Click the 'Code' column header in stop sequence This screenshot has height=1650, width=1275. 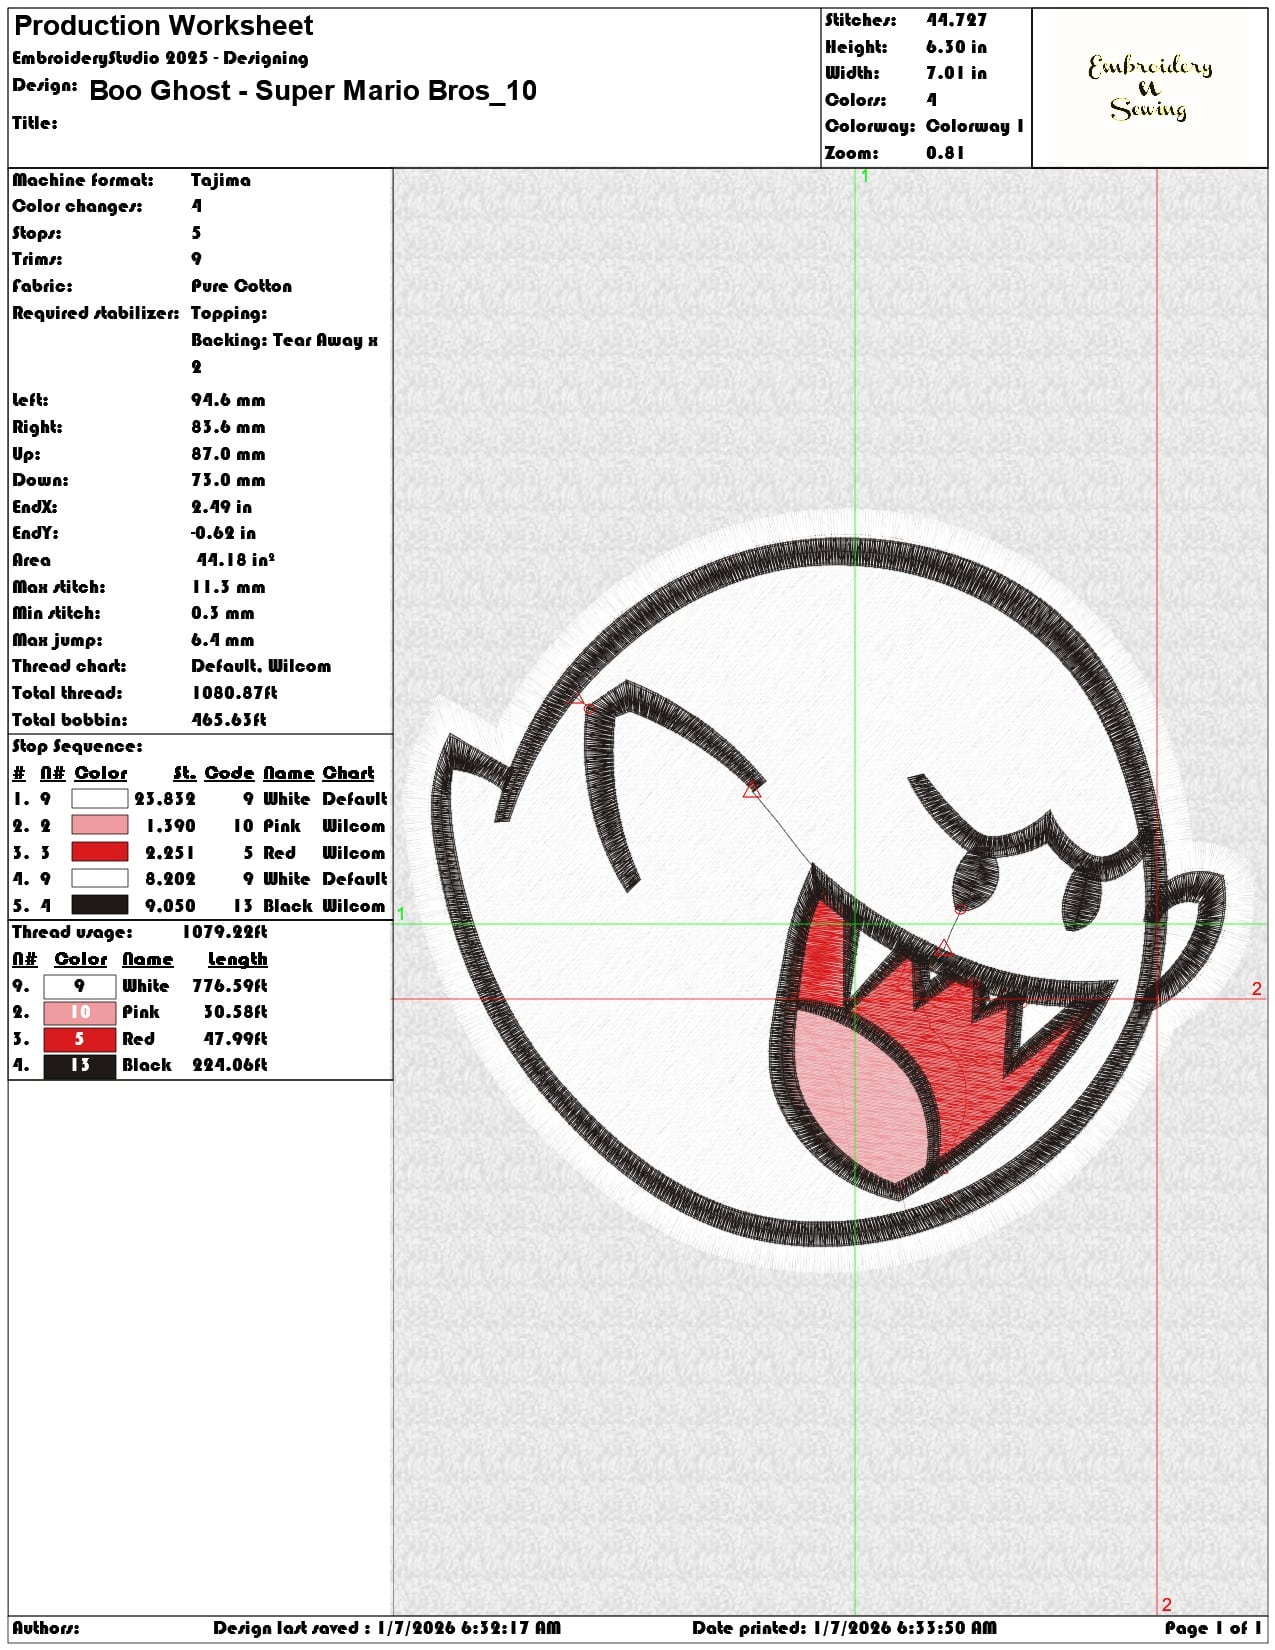pyautogui.click(x=229, y=773)
